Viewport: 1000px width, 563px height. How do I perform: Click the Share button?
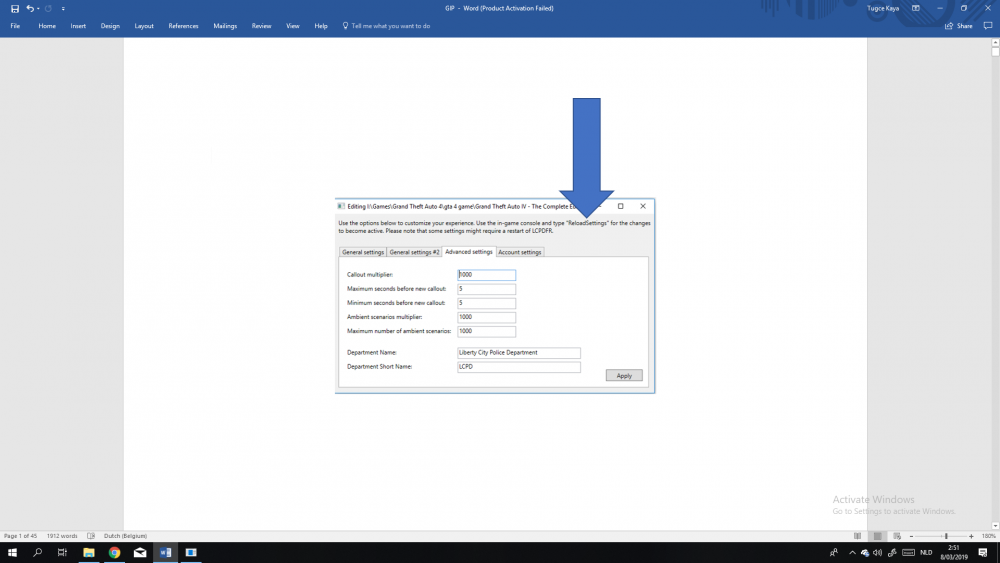(959, 26)
